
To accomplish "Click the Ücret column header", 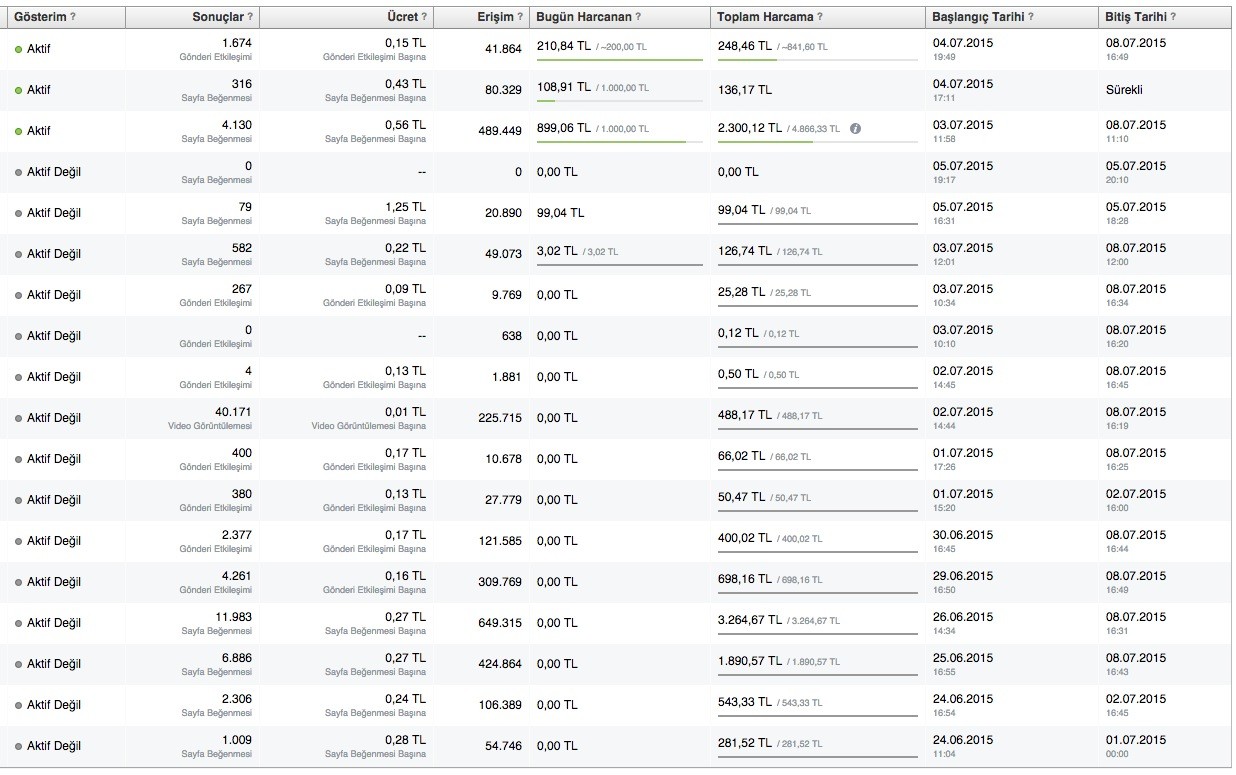I will click(x=402, y=18).
